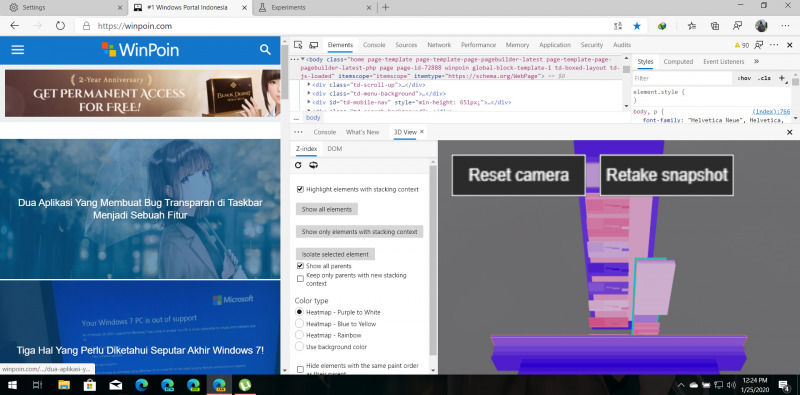800x395 pixels.
Task: Click browser back arrow
Action: pos(14,26)
